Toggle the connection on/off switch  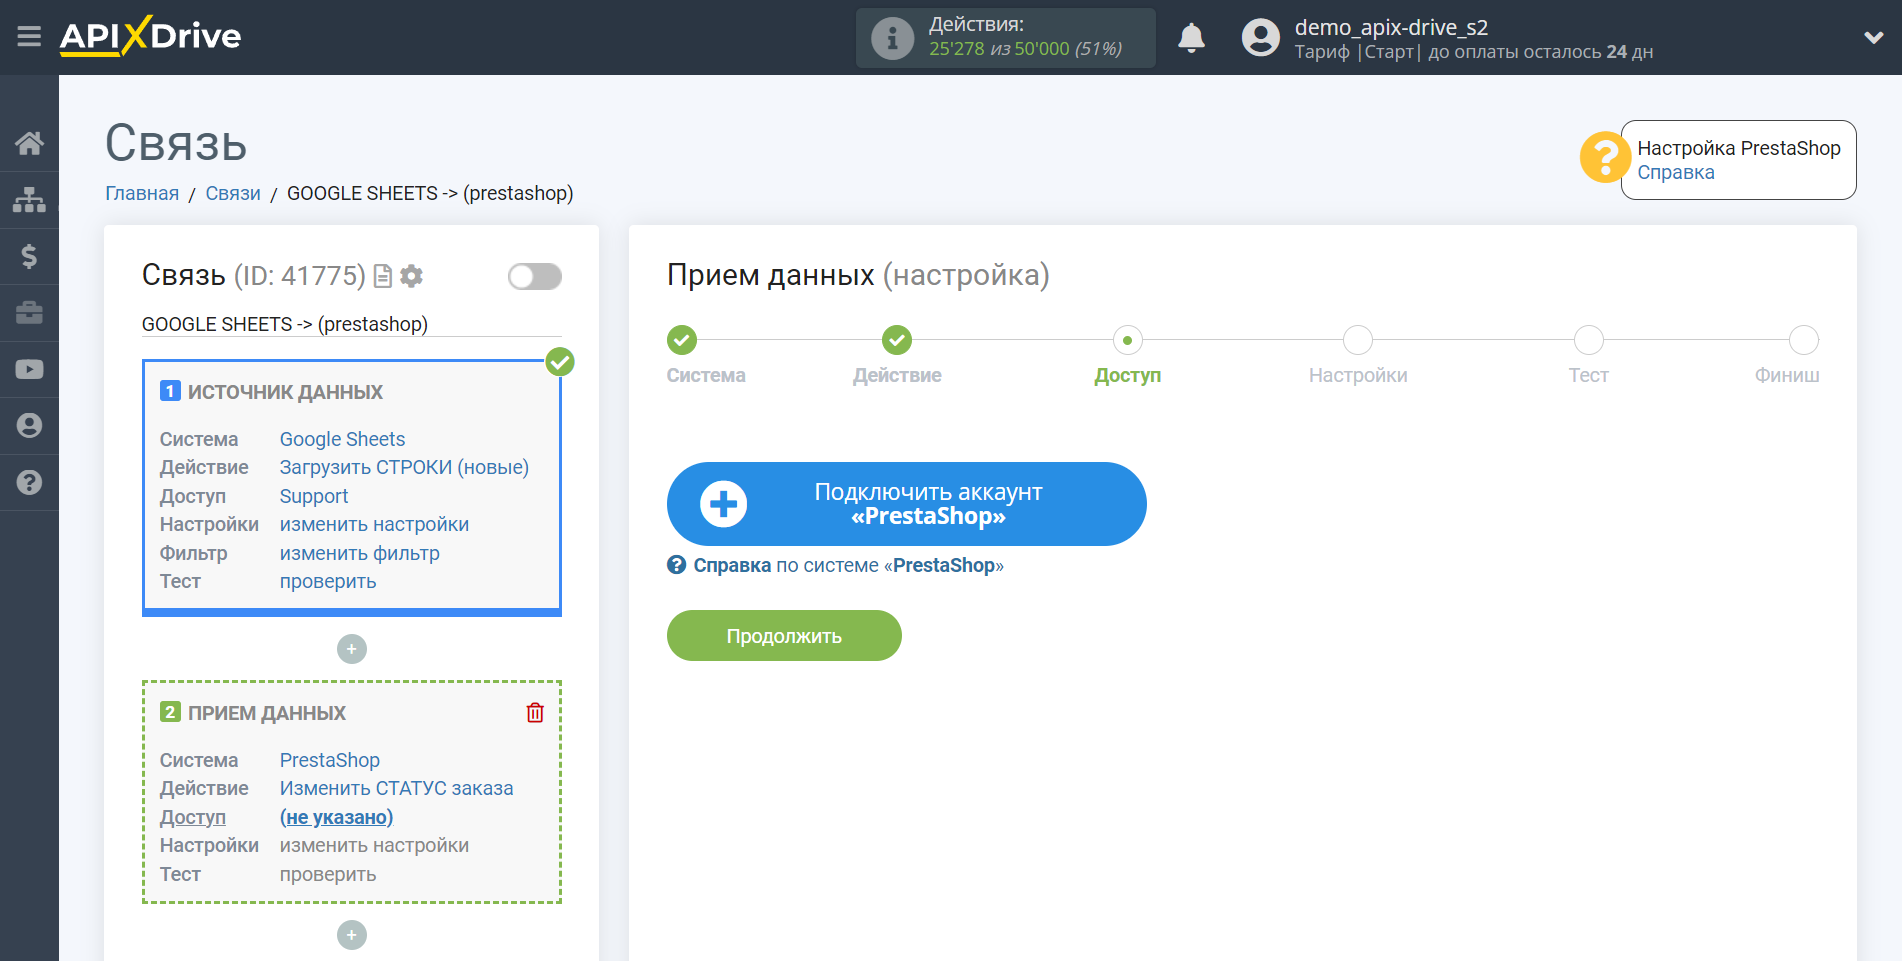coord(535,276)
